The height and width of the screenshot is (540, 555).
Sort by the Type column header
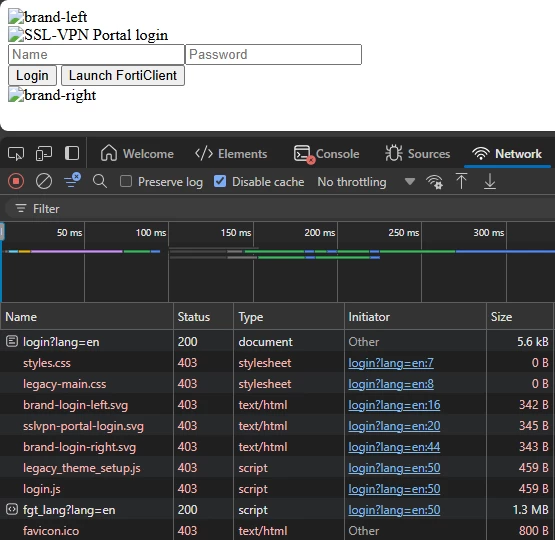289,316
